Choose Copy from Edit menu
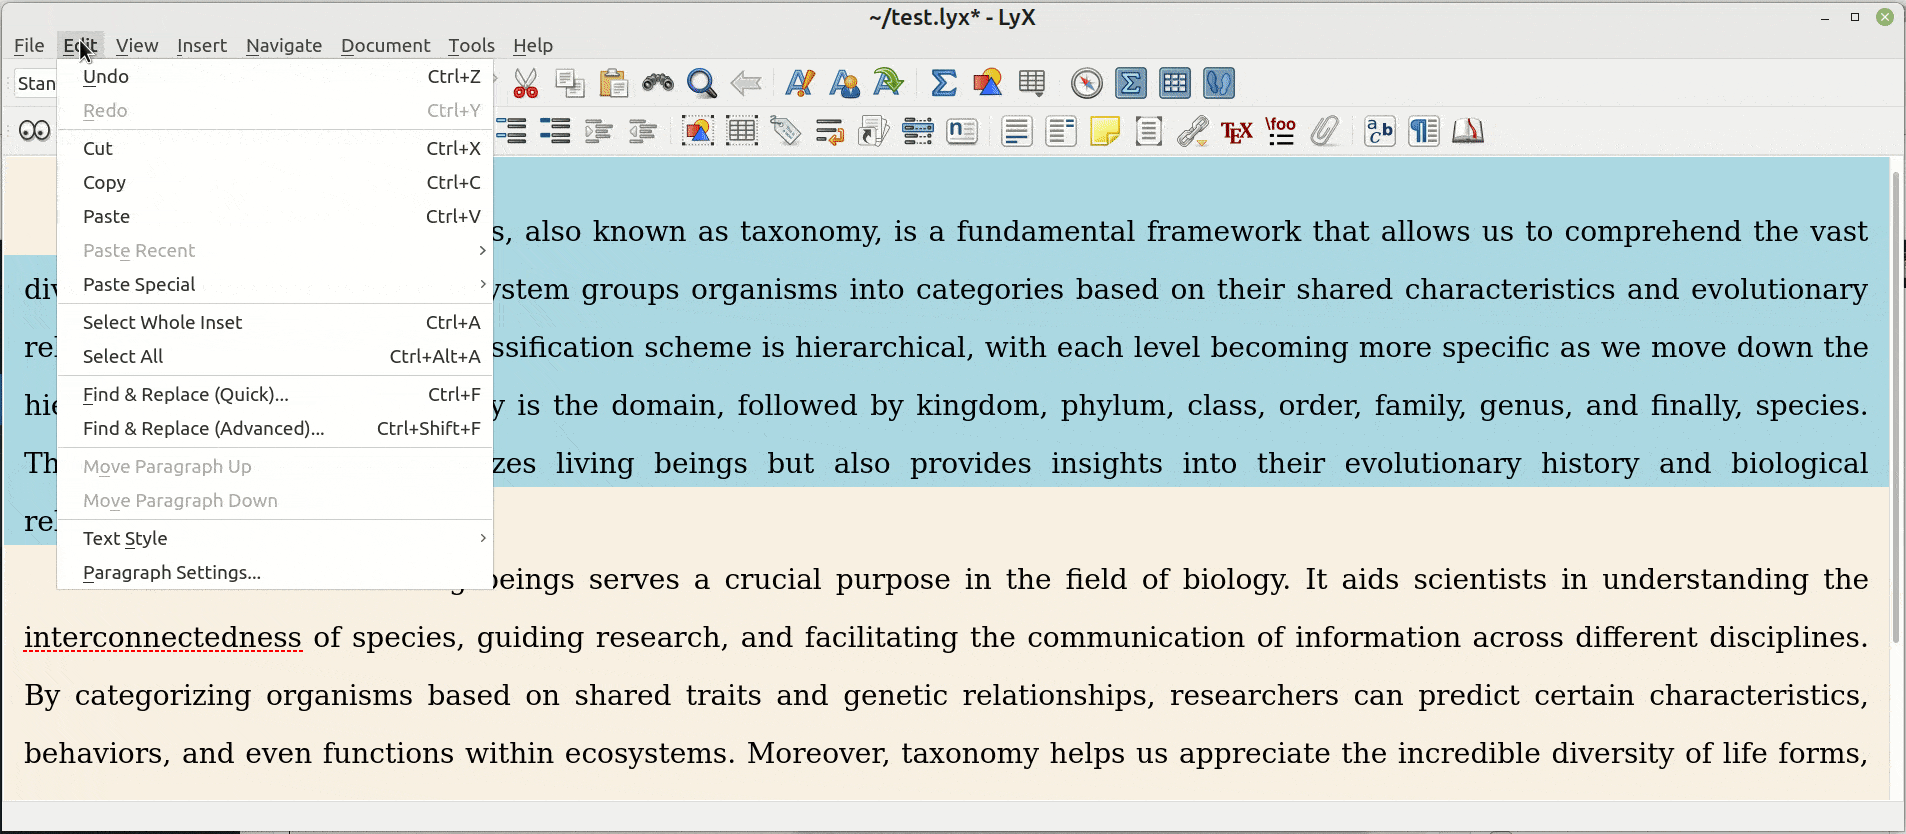The height and width of the screenshot is (834, 1906). coord(275,183)
